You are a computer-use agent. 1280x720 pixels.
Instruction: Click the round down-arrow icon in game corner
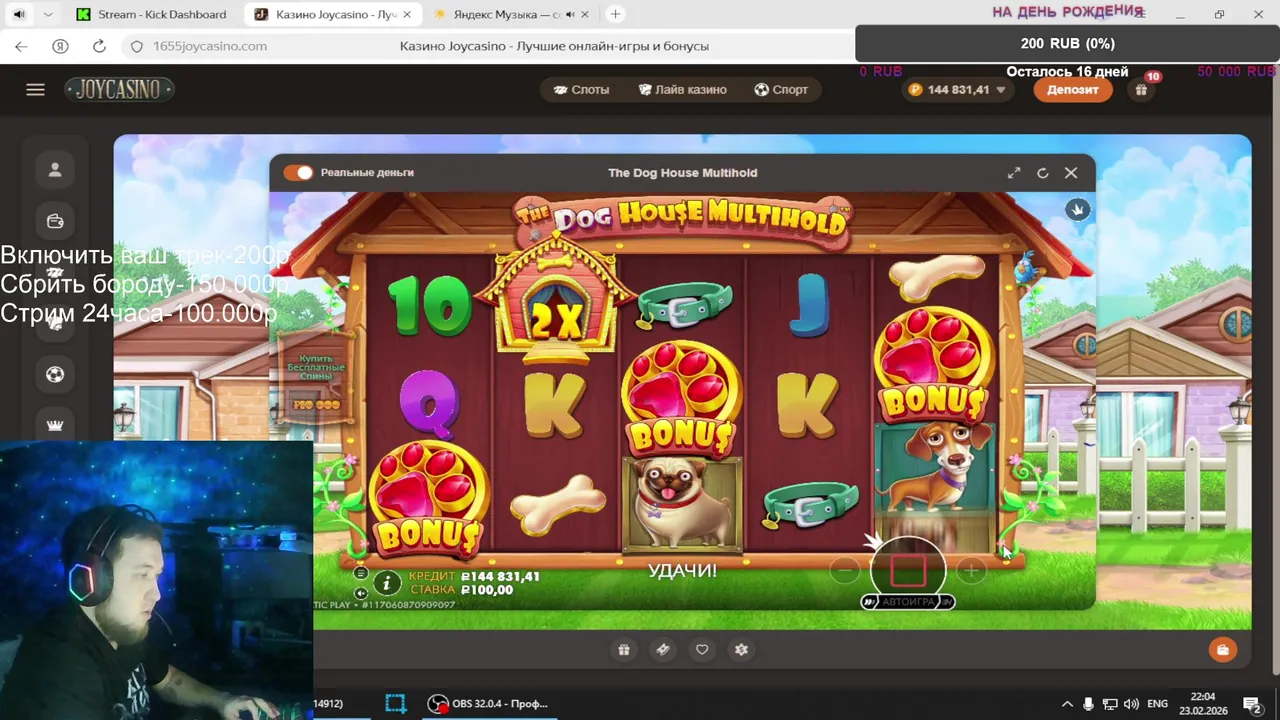tap(1077, 209)
